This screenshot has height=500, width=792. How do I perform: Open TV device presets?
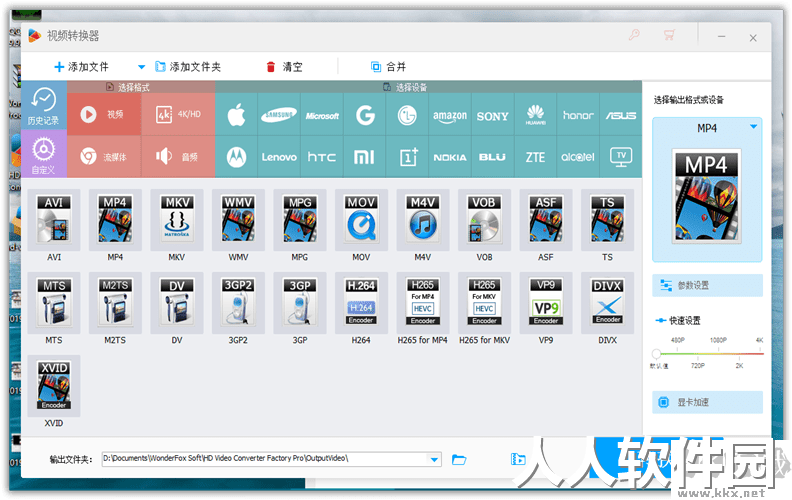(x=621, y=157)
